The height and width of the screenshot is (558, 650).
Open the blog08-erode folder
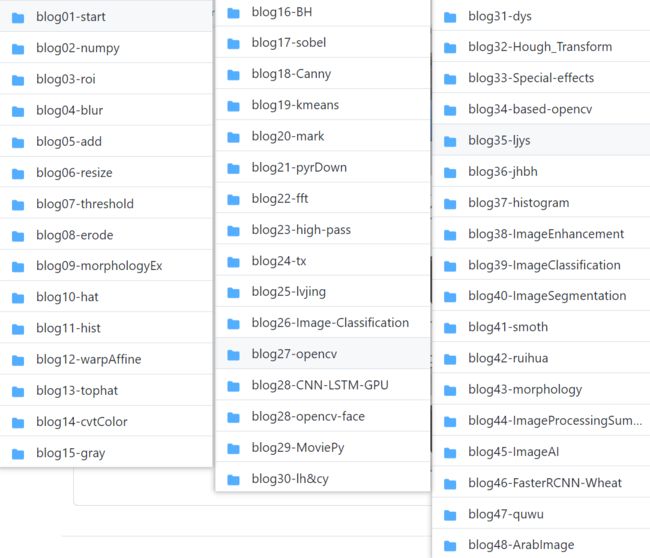point(106,235)
